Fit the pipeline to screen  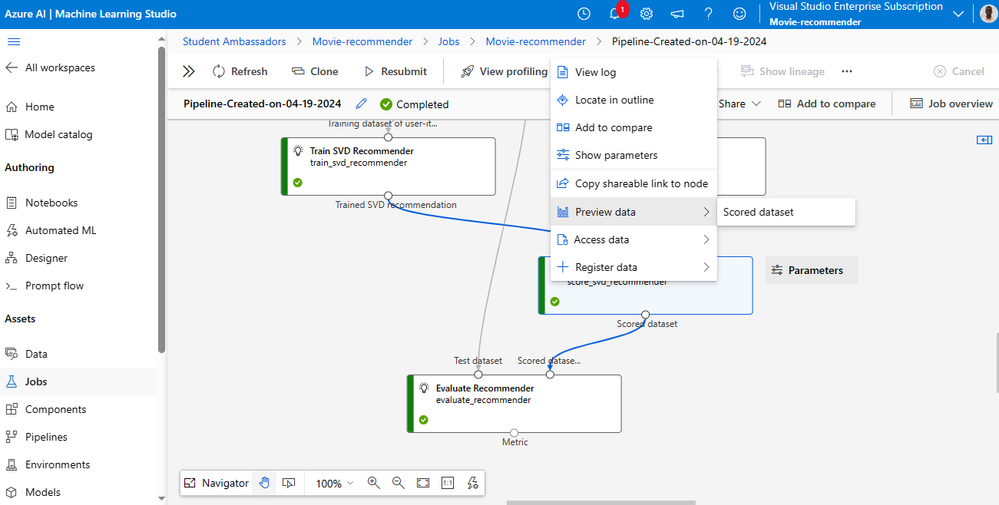pos(423,483)
